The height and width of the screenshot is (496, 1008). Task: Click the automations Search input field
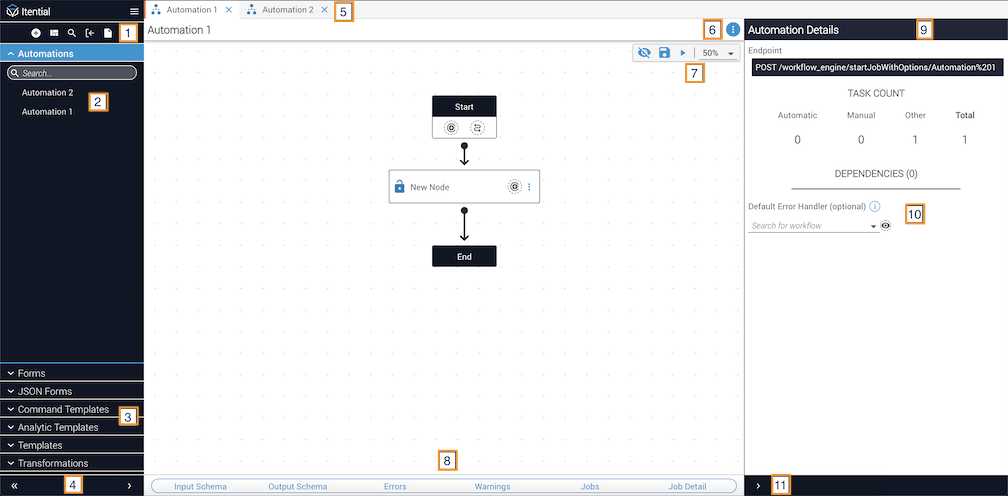(x=72, y=73)
